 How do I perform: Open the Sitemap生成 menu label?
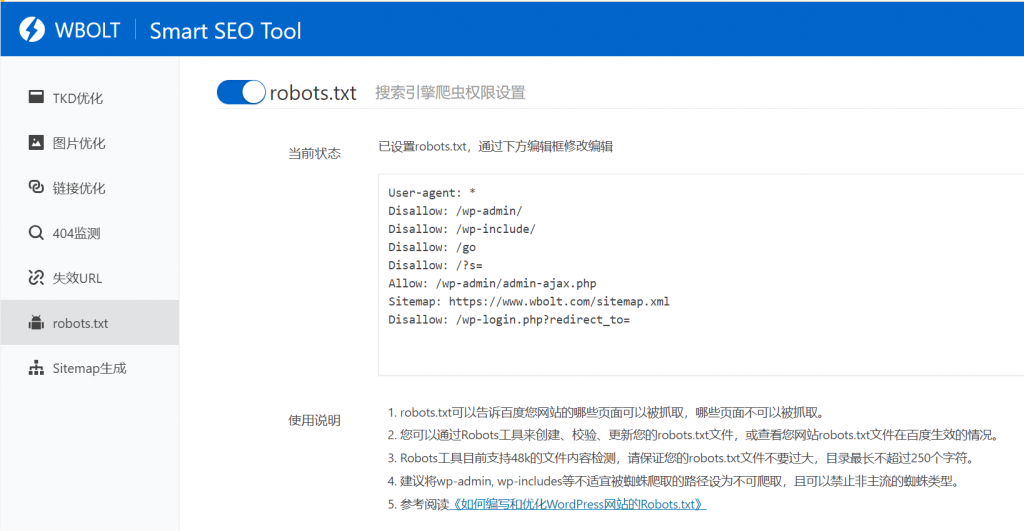89,368
